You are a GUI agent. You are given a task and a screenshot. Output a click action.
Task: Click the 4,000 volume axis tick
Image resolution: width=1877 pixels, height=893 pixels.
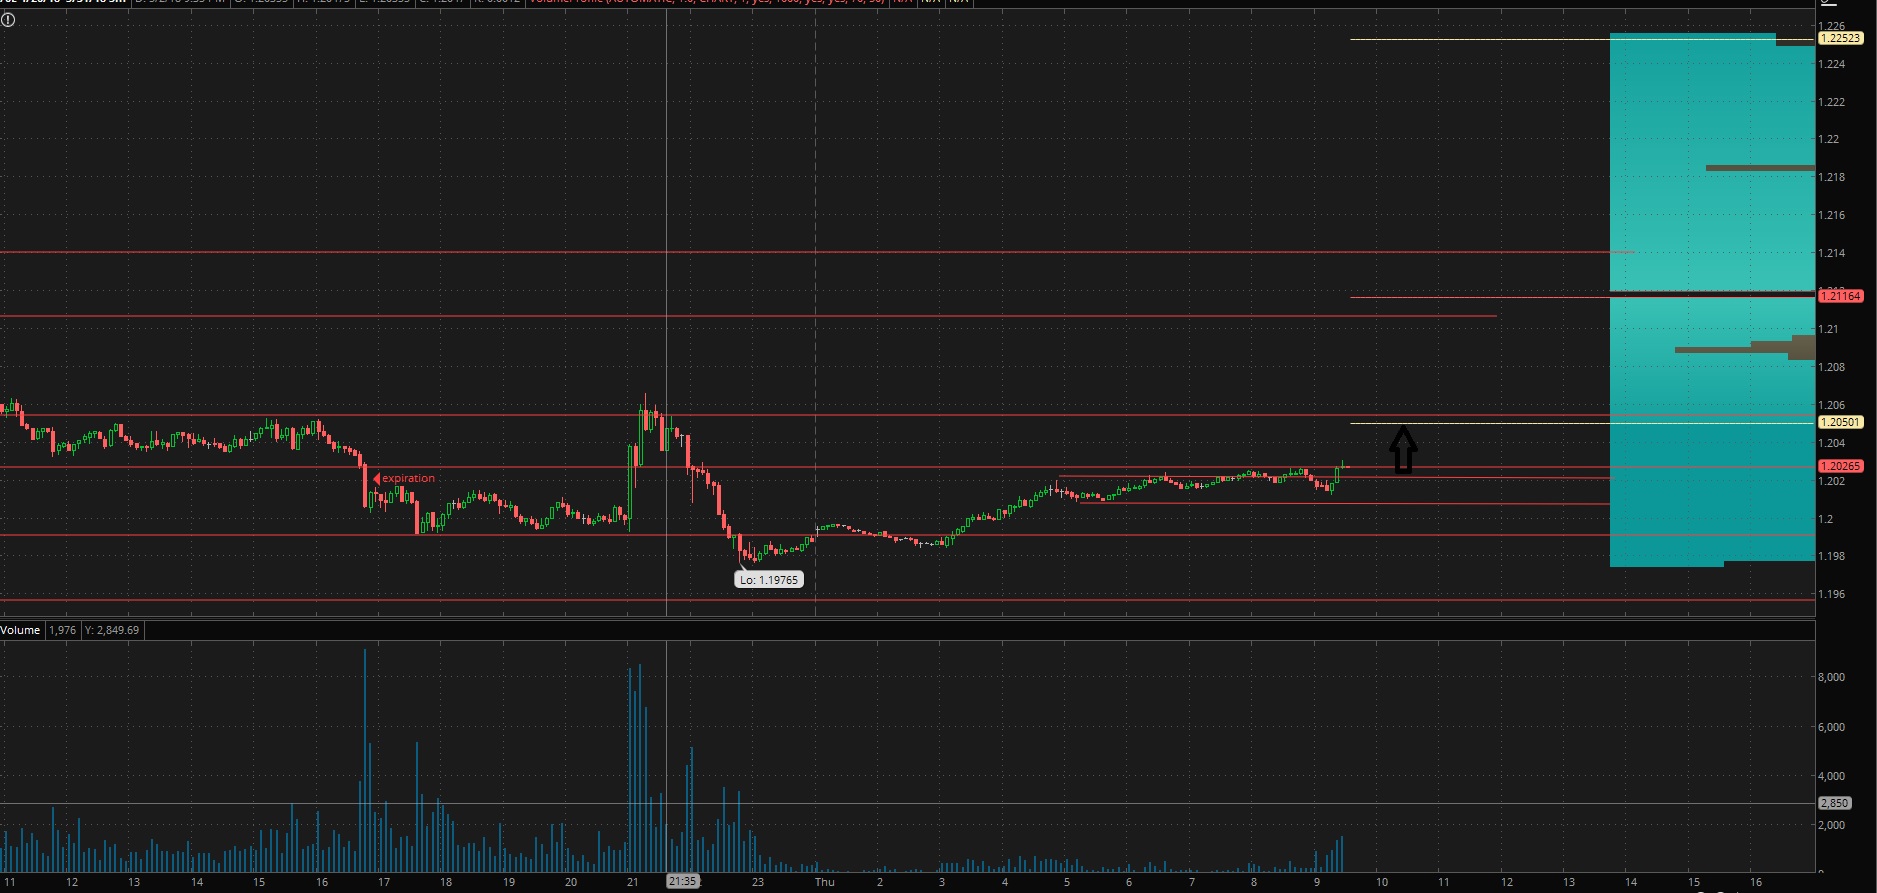pyautogui.click(x=1831, y=776)
